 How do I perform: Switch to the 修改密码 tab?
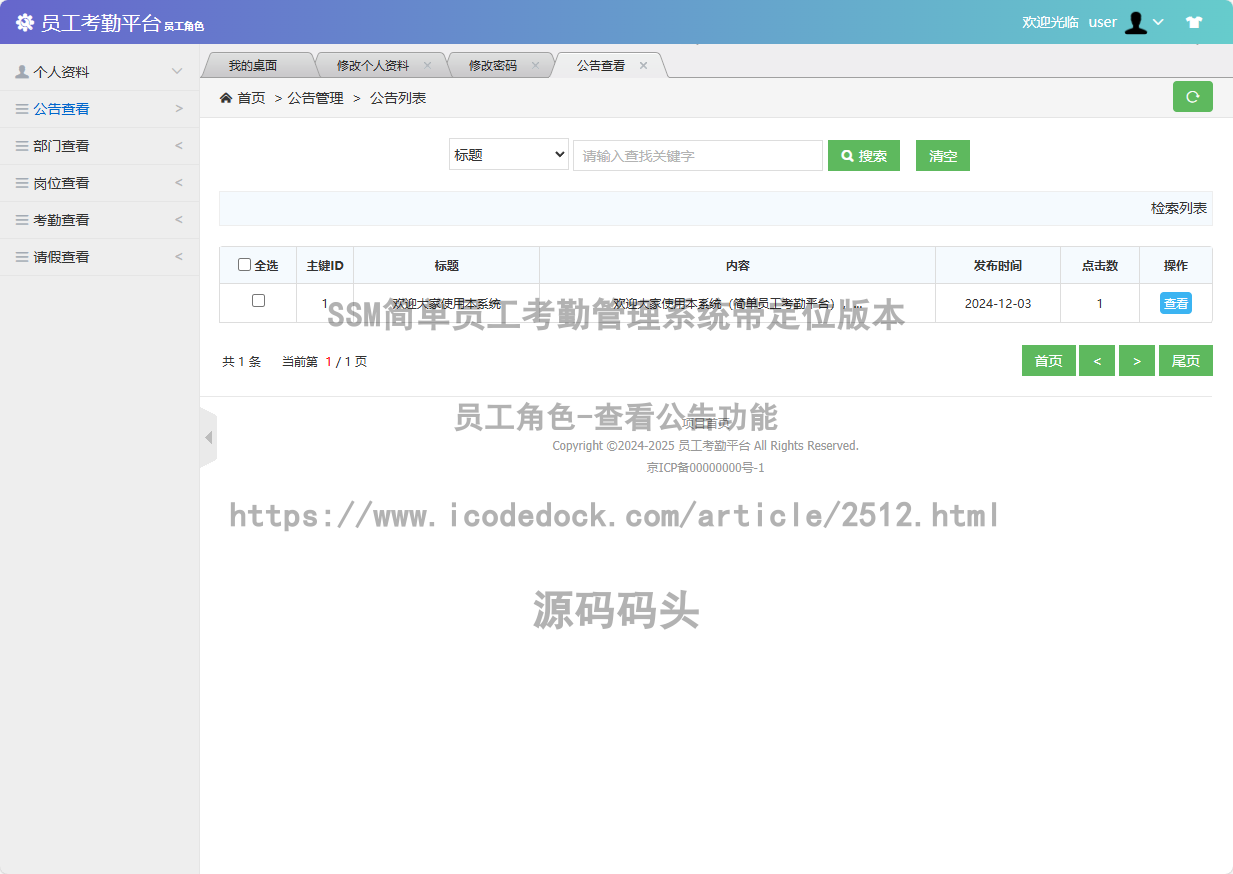pyautogui.click(x=492, y=65)
